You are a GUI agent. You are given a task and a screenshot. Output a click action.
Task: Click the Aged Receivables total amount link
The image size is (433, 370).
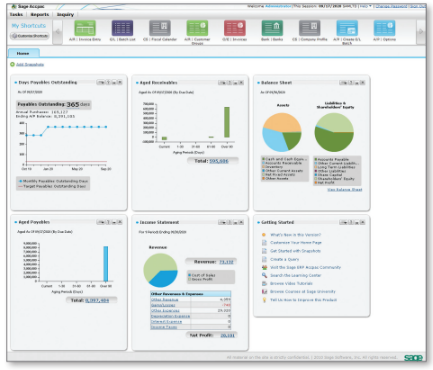pos(219,161)
